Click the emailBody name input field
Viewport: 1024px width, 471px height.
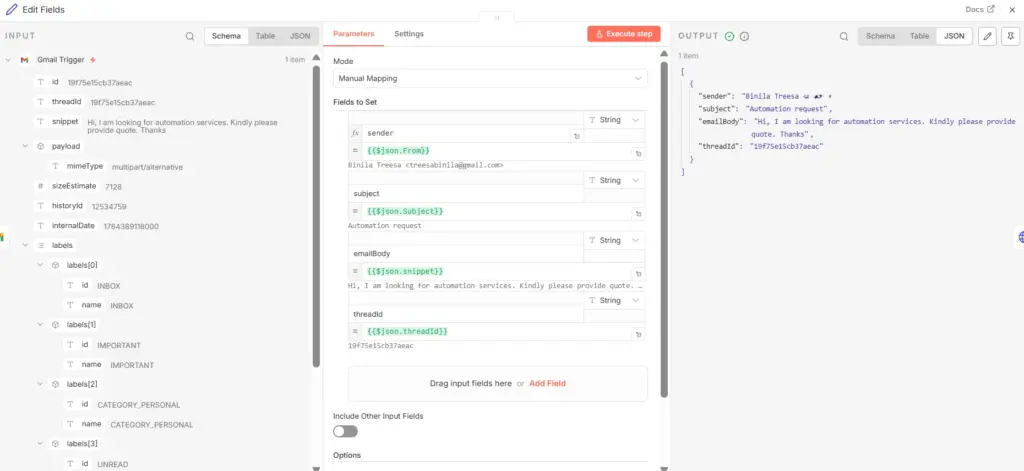pyautogui.click(x=465, y=254)
